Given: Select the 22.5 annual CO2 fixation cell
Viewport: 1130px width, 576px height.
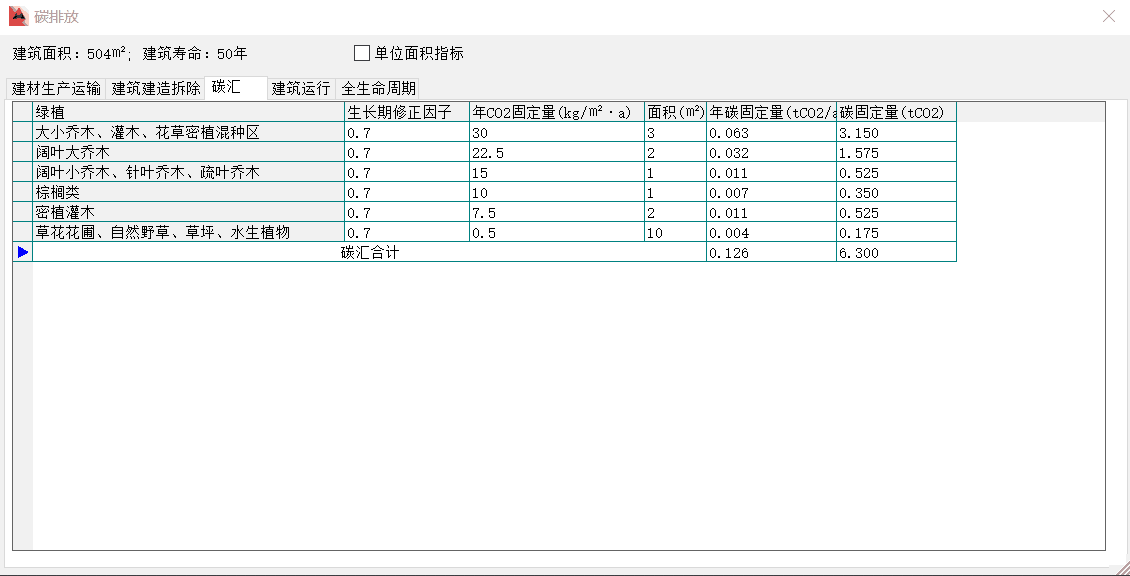Looking at the screenshot, I should pyautogui.click(x=556, y=153).
